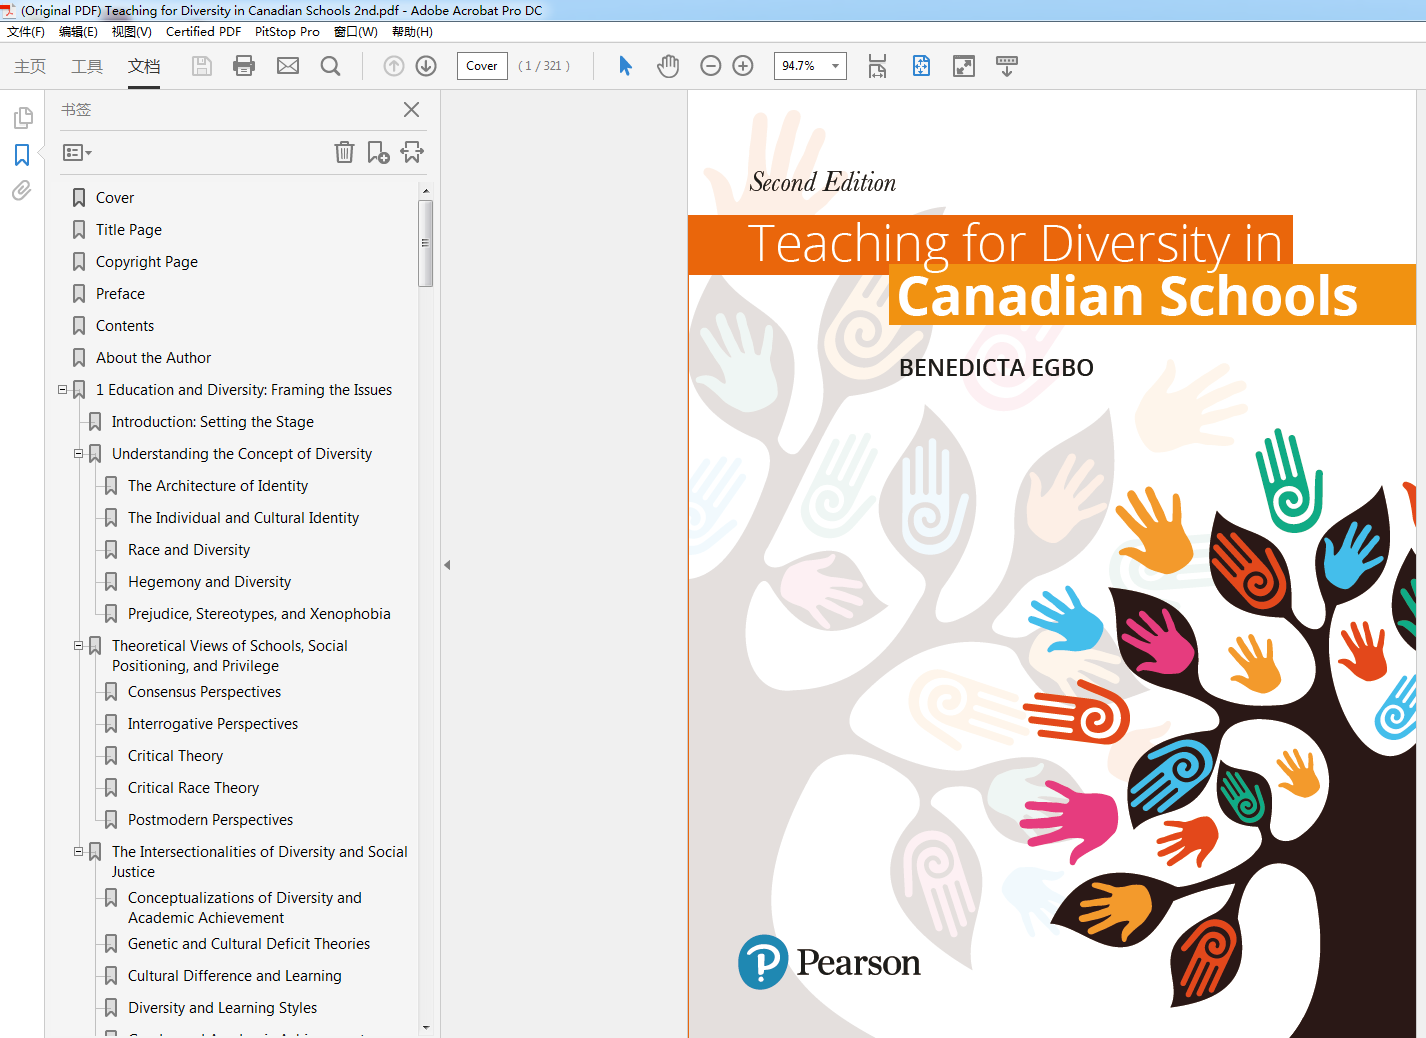The height and width of the screenshot is (1038, 1426).
Task: Zoom out with the minus icon
Action: 711,66
